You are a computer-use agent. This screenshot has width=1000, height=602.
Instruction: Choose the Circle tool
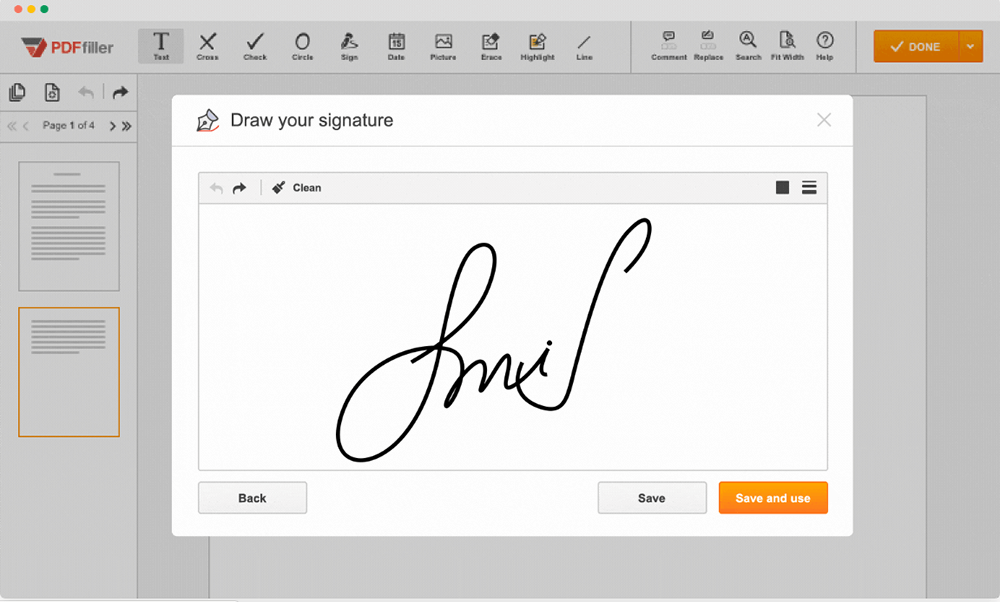[302, 46]
